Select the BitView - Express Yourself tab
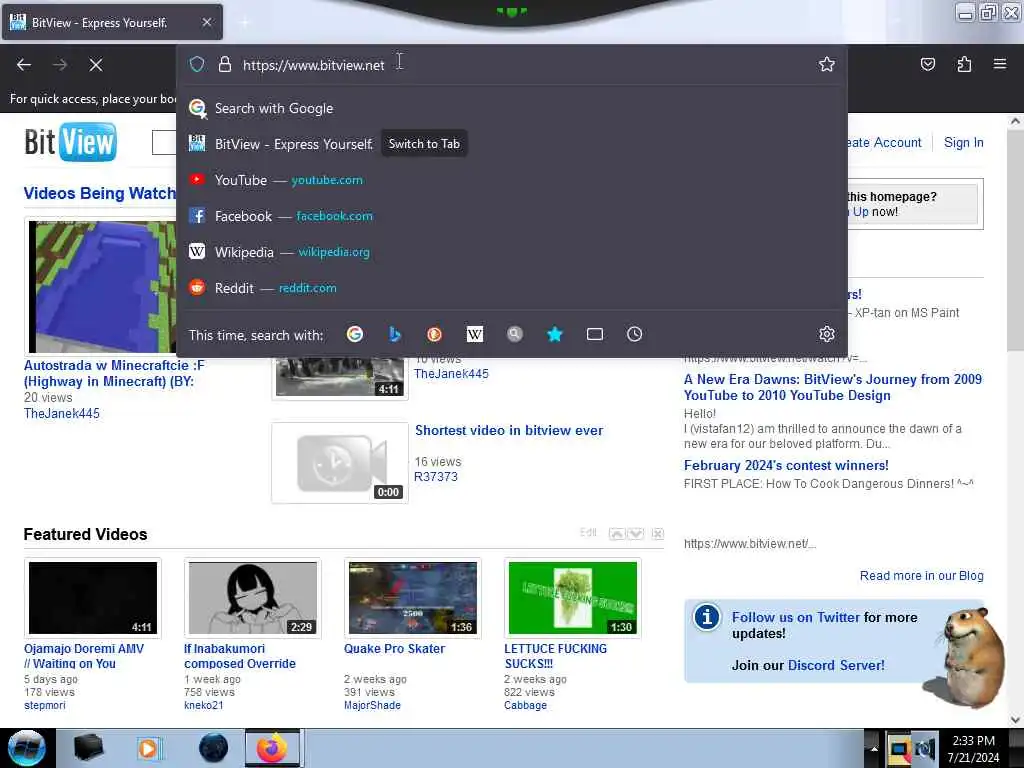 click(112, 22)
